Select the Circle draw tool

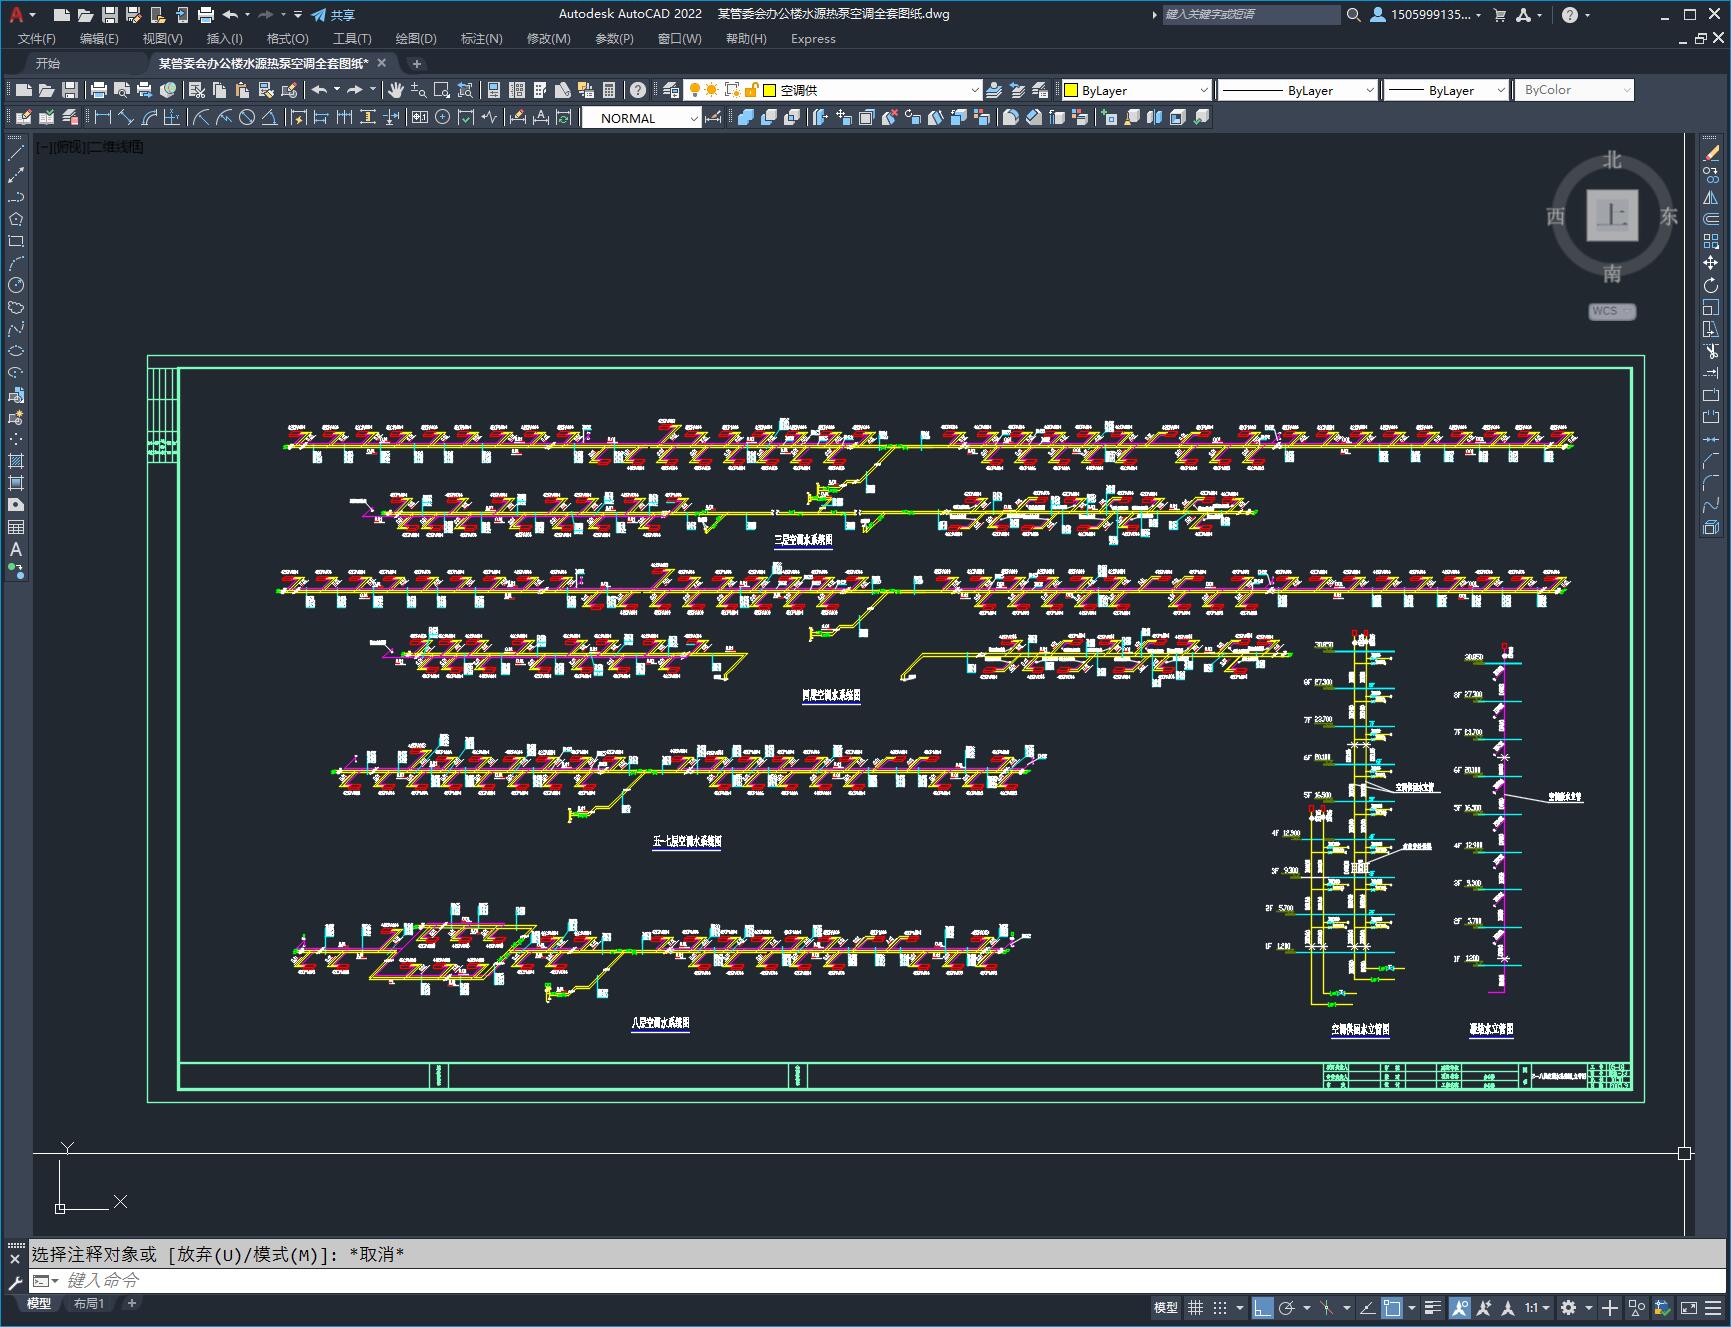[16, 285]
